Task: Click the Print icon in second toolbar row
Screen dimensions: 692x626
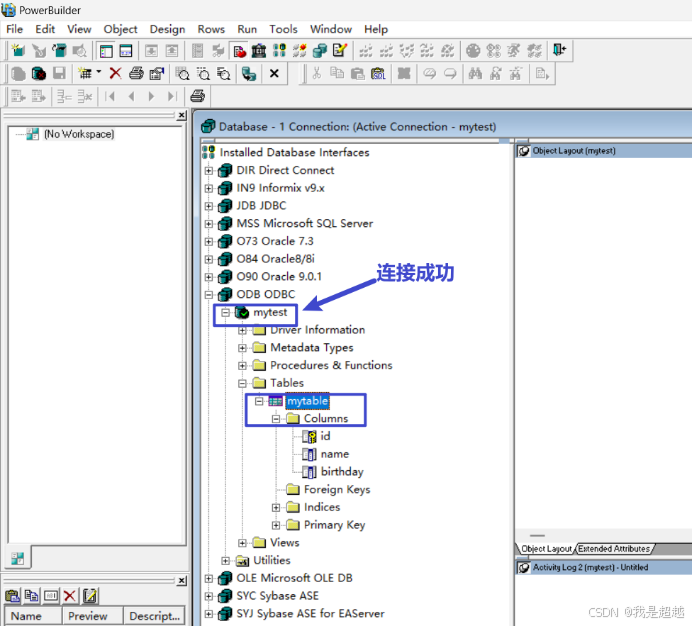Action: [136, 73]
